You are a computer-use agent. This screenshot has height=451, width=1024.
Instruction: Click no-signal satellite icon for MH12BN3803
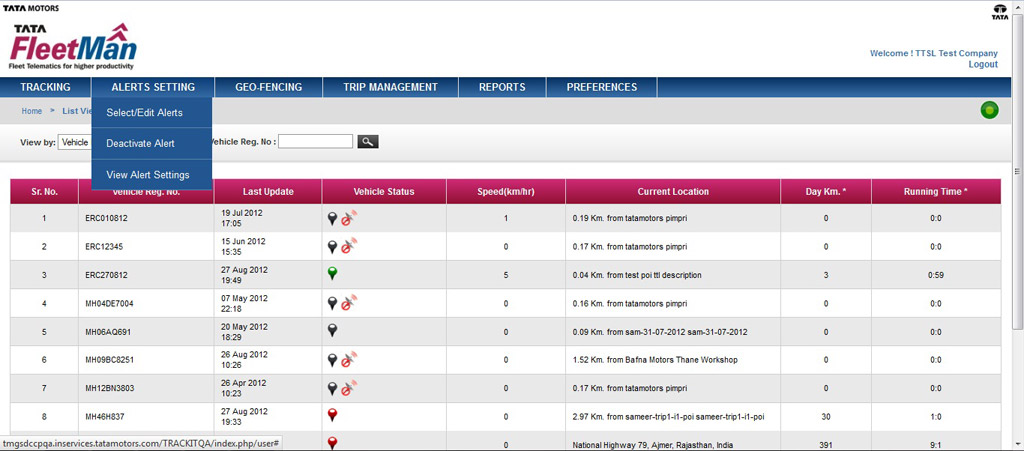pos(349,387)
